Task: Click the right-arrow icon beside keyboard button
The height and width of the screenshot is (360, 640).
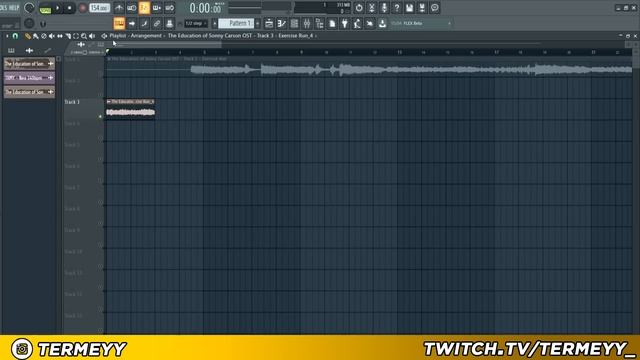Action: (x=132, y=24)
